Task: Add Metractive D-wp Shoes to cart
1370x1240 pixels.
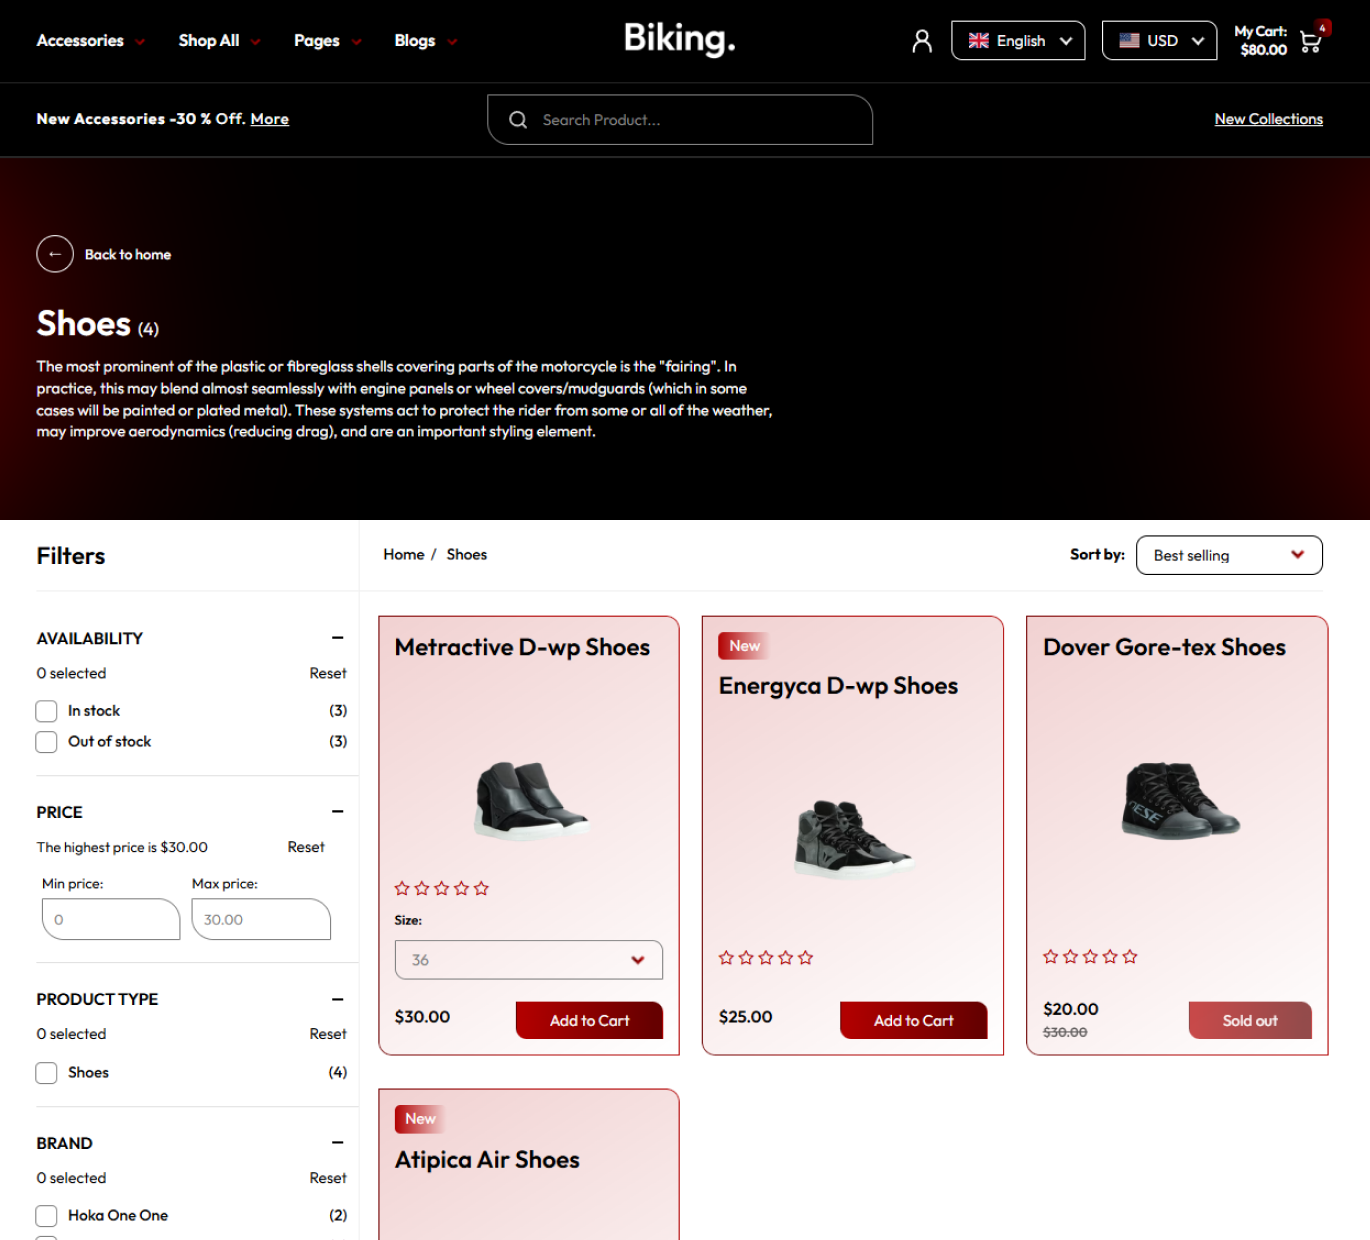Action: pyautogui.click(x=589, y=1020)
